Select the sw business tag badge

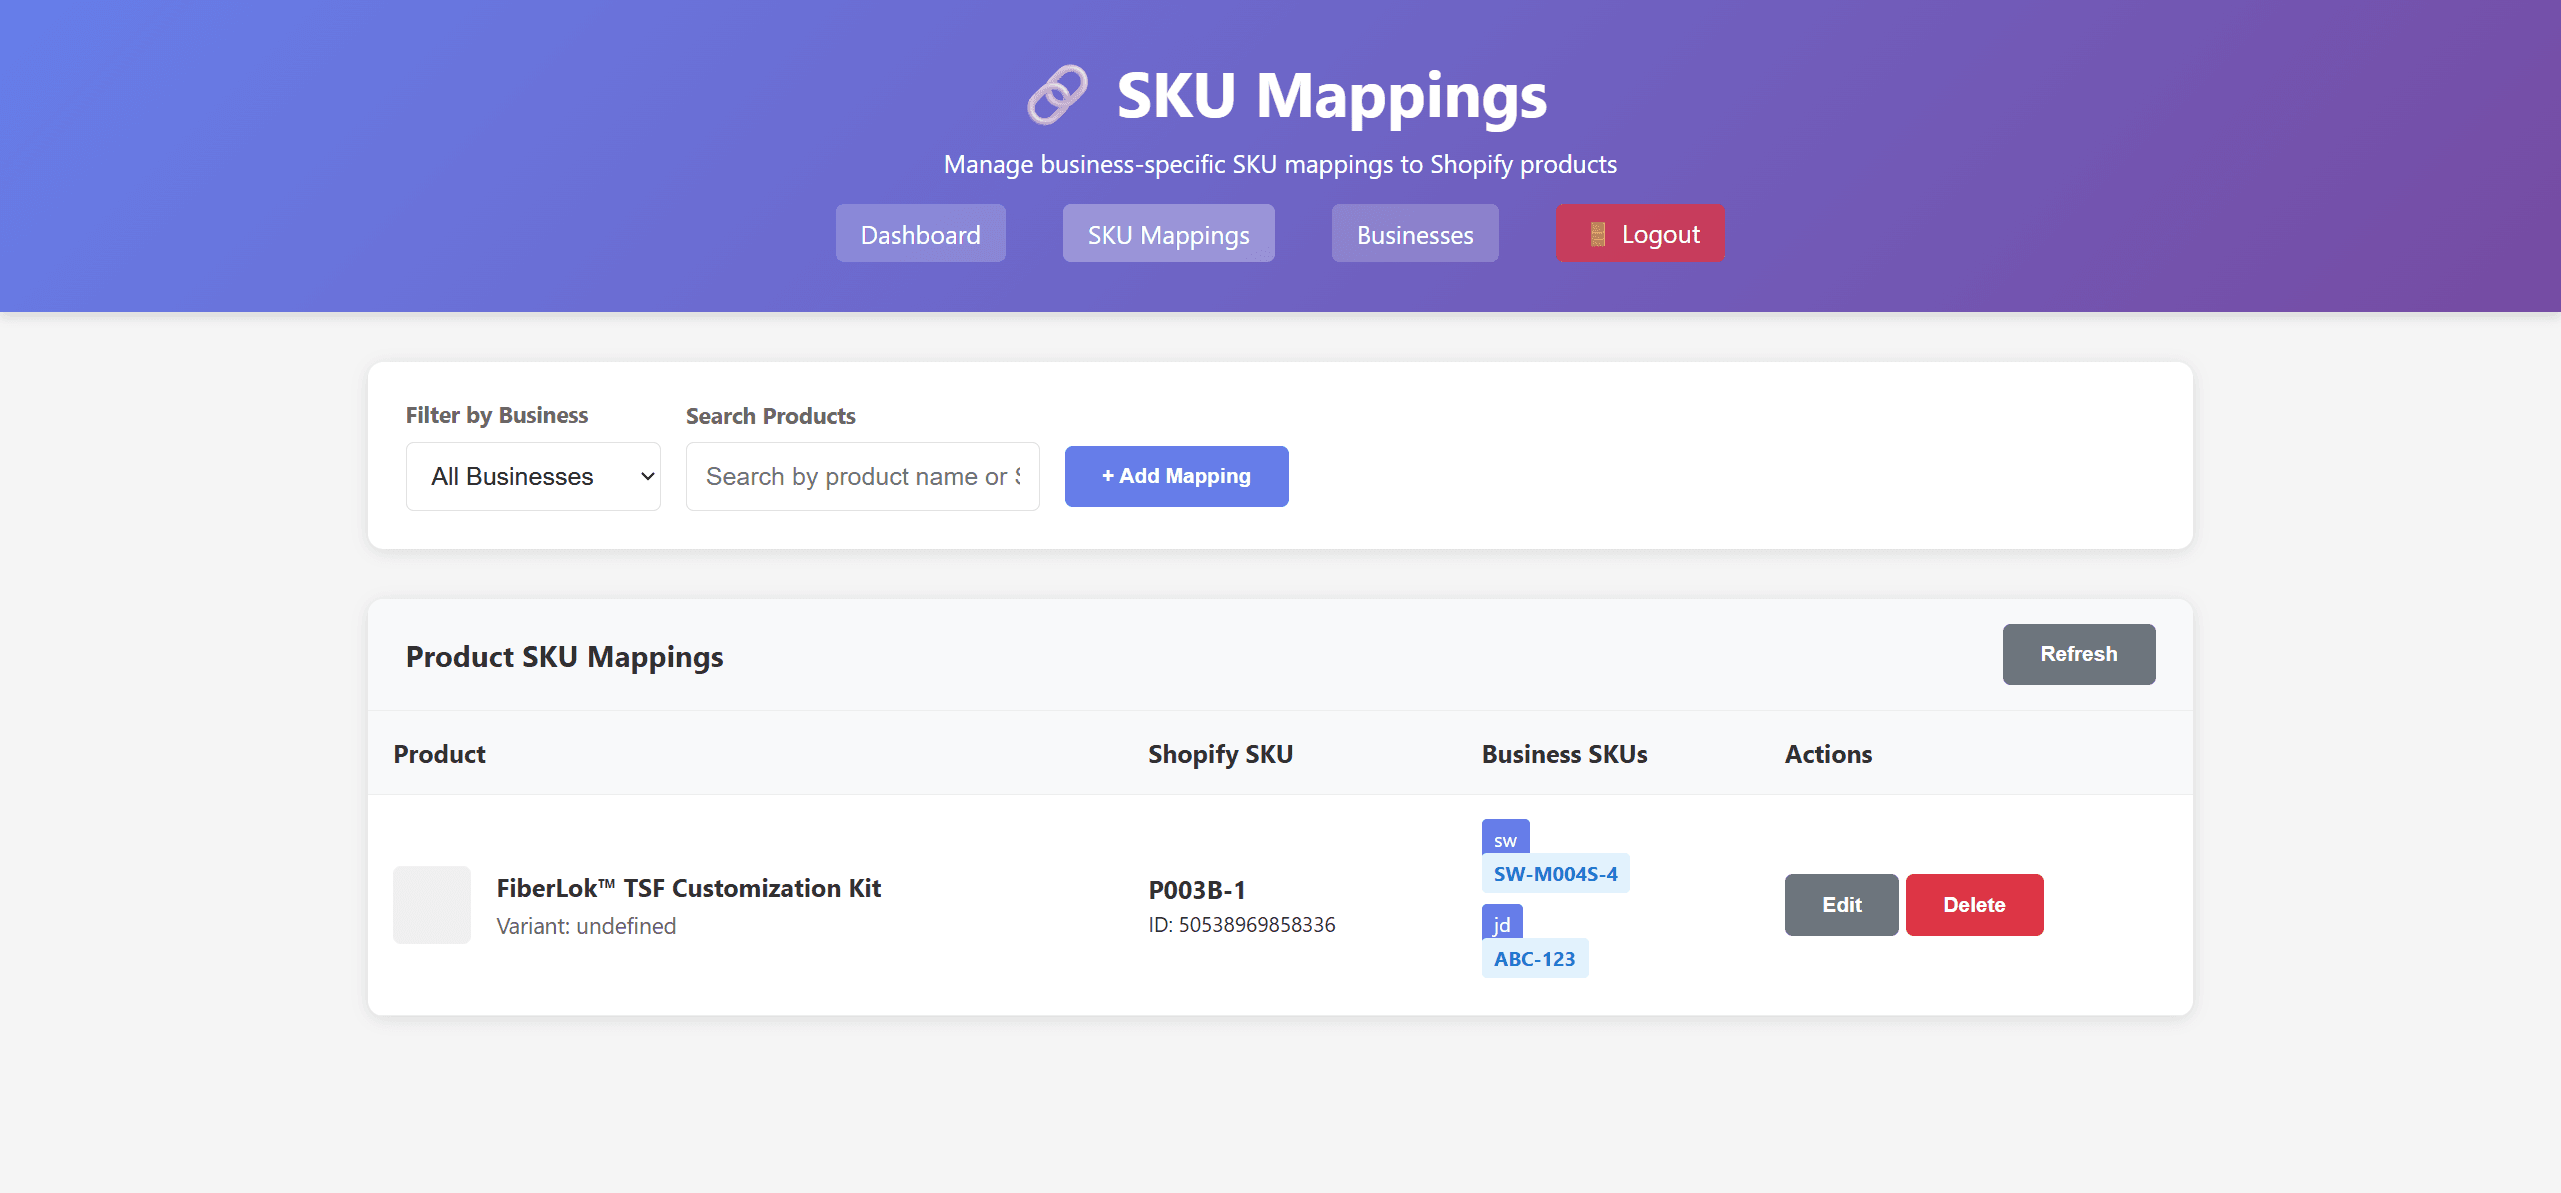pyautogui.click(x=1505, y=839)
